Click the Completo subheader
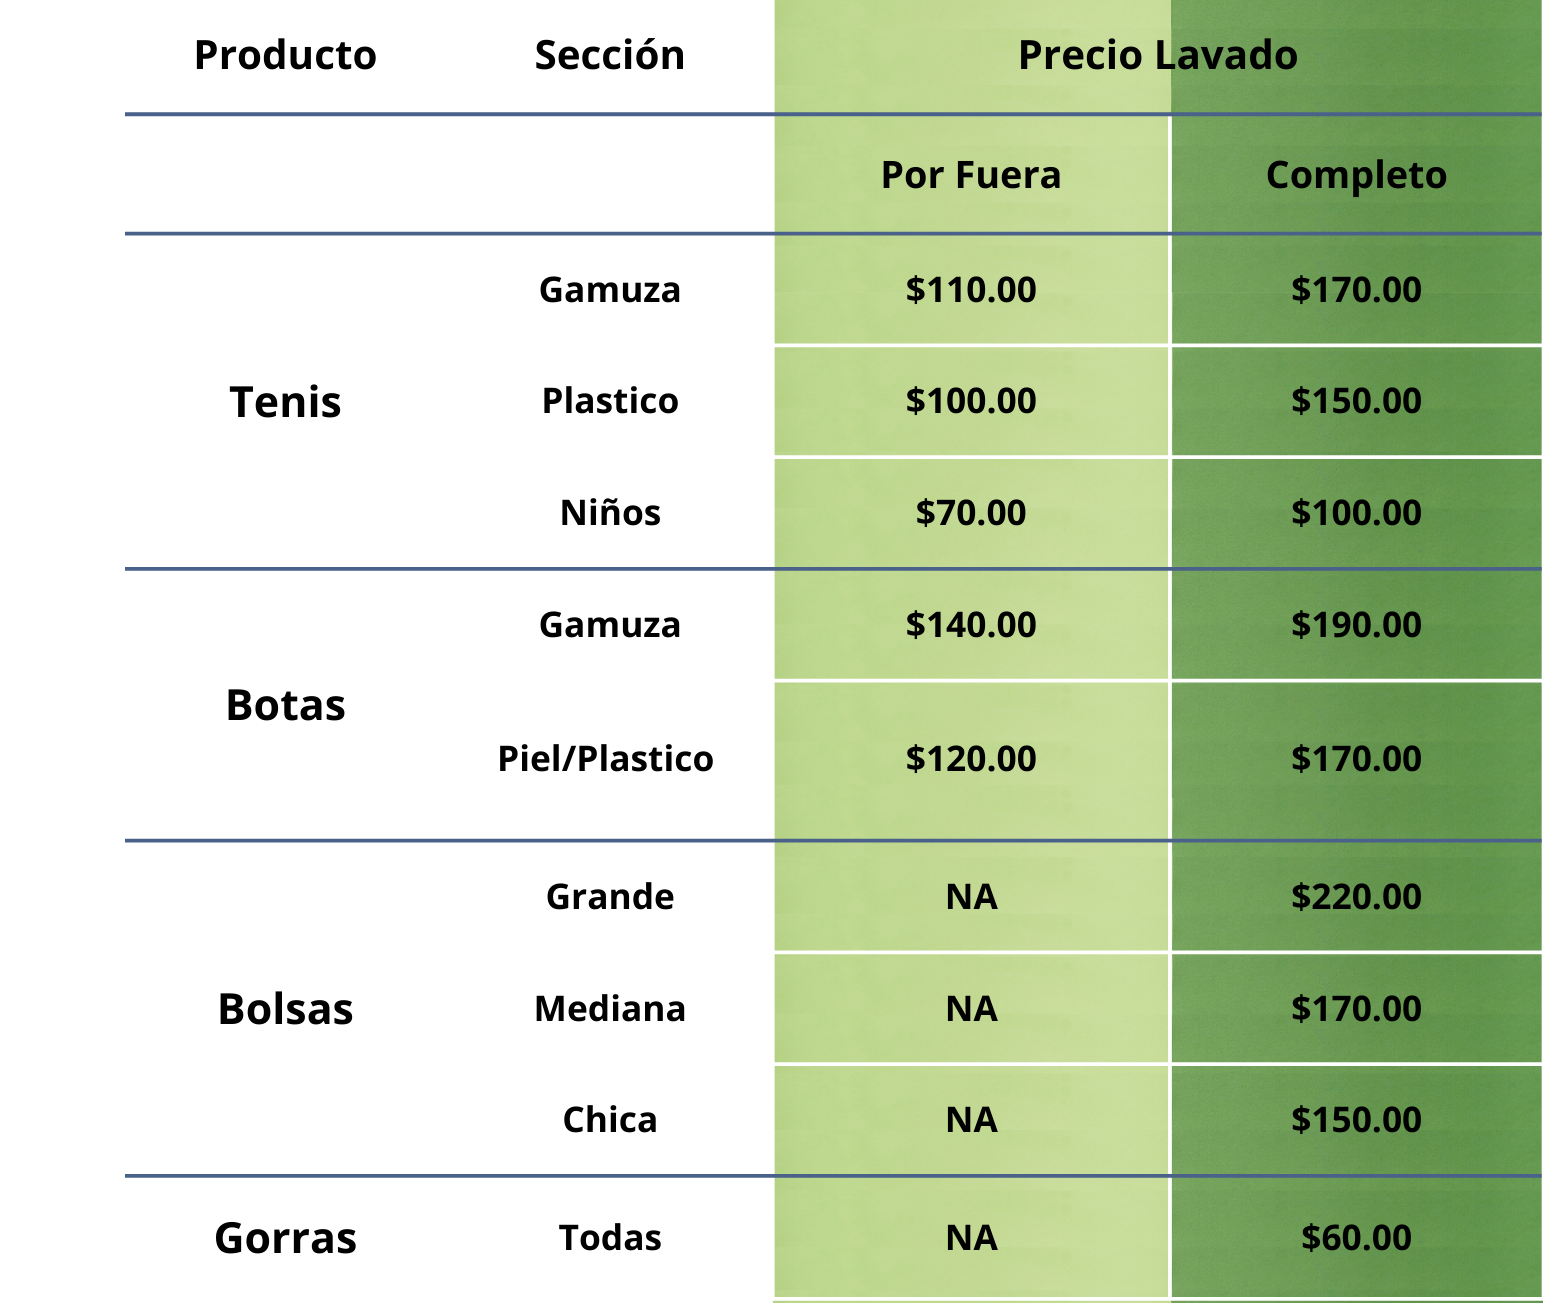The width and height of the screenshot is (1543, 1303). (1355, 175)
